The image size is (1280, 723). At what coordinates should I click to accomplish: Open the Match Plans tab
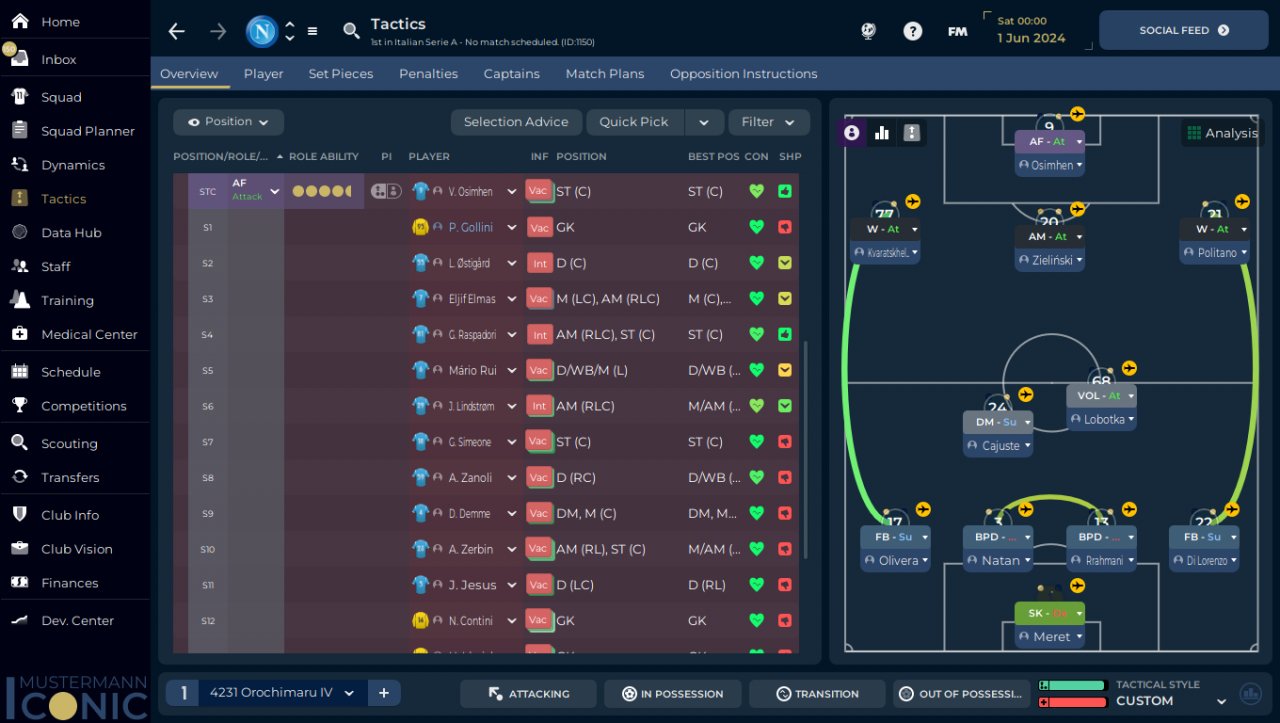point(605,74)
